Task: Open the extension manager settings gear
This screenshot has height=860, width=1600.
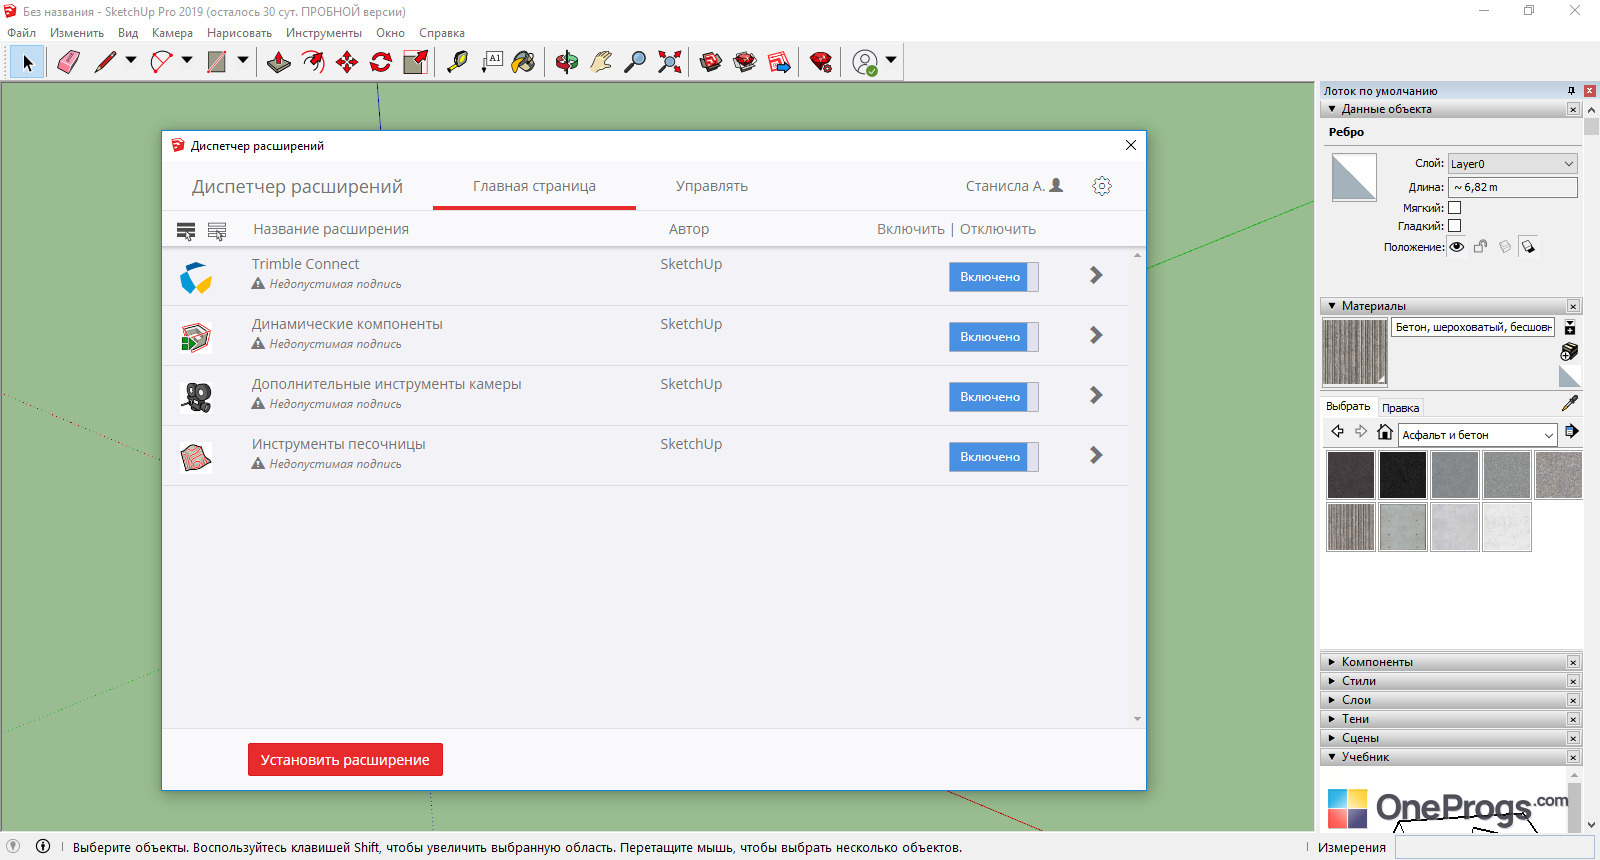Action: point(1102,186)
